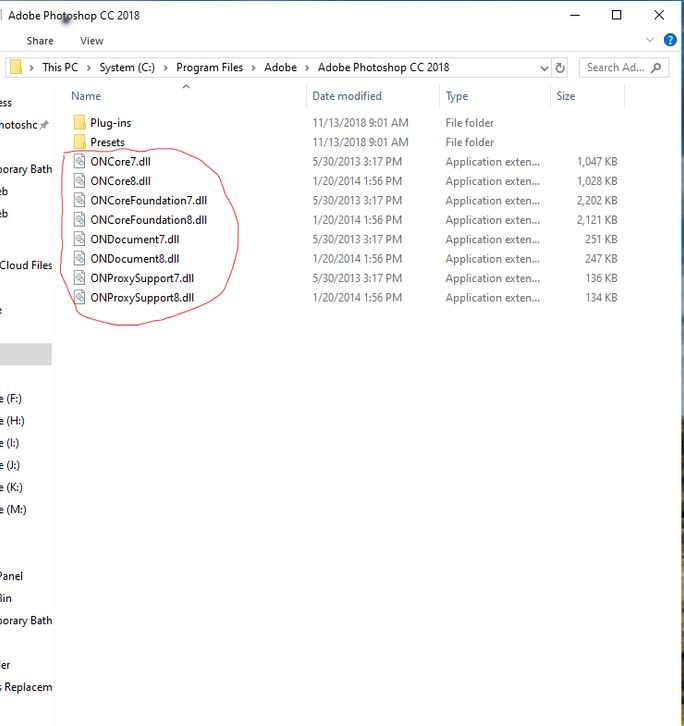Select the Presets folder name
Viewport: 684px width, 726px height.
(107, 142)
